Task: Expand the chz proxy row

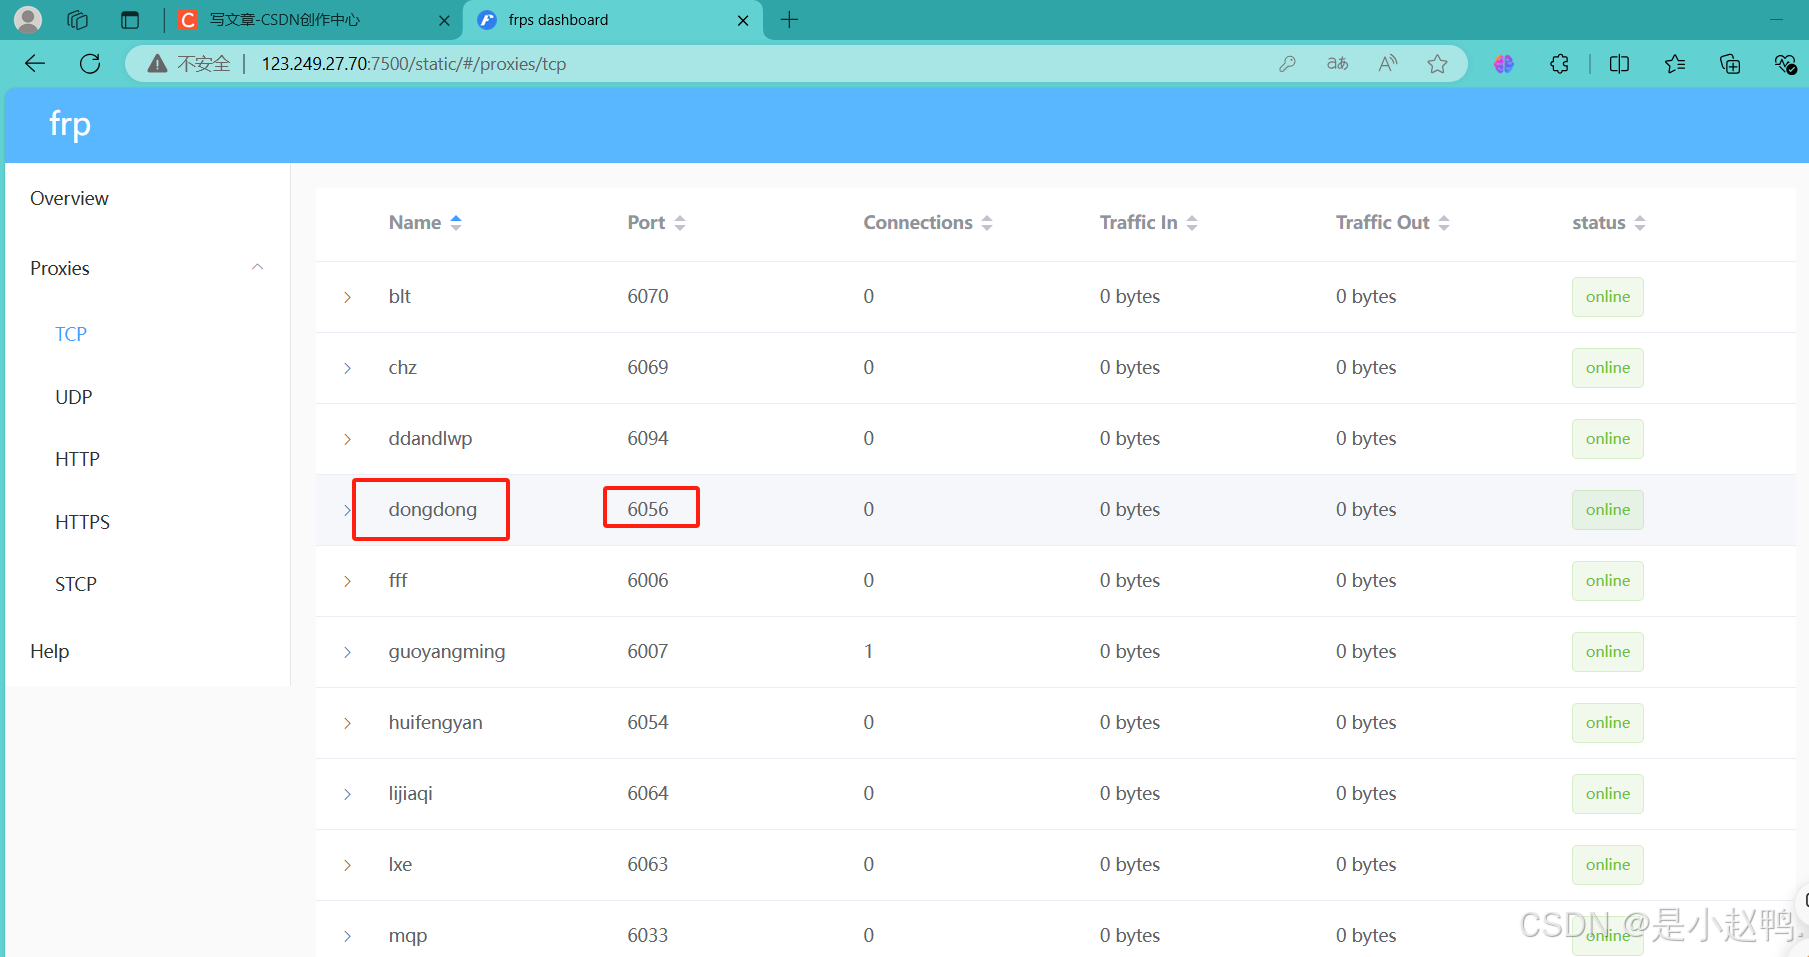Action: pyautogui.click(x=347, y=368)
